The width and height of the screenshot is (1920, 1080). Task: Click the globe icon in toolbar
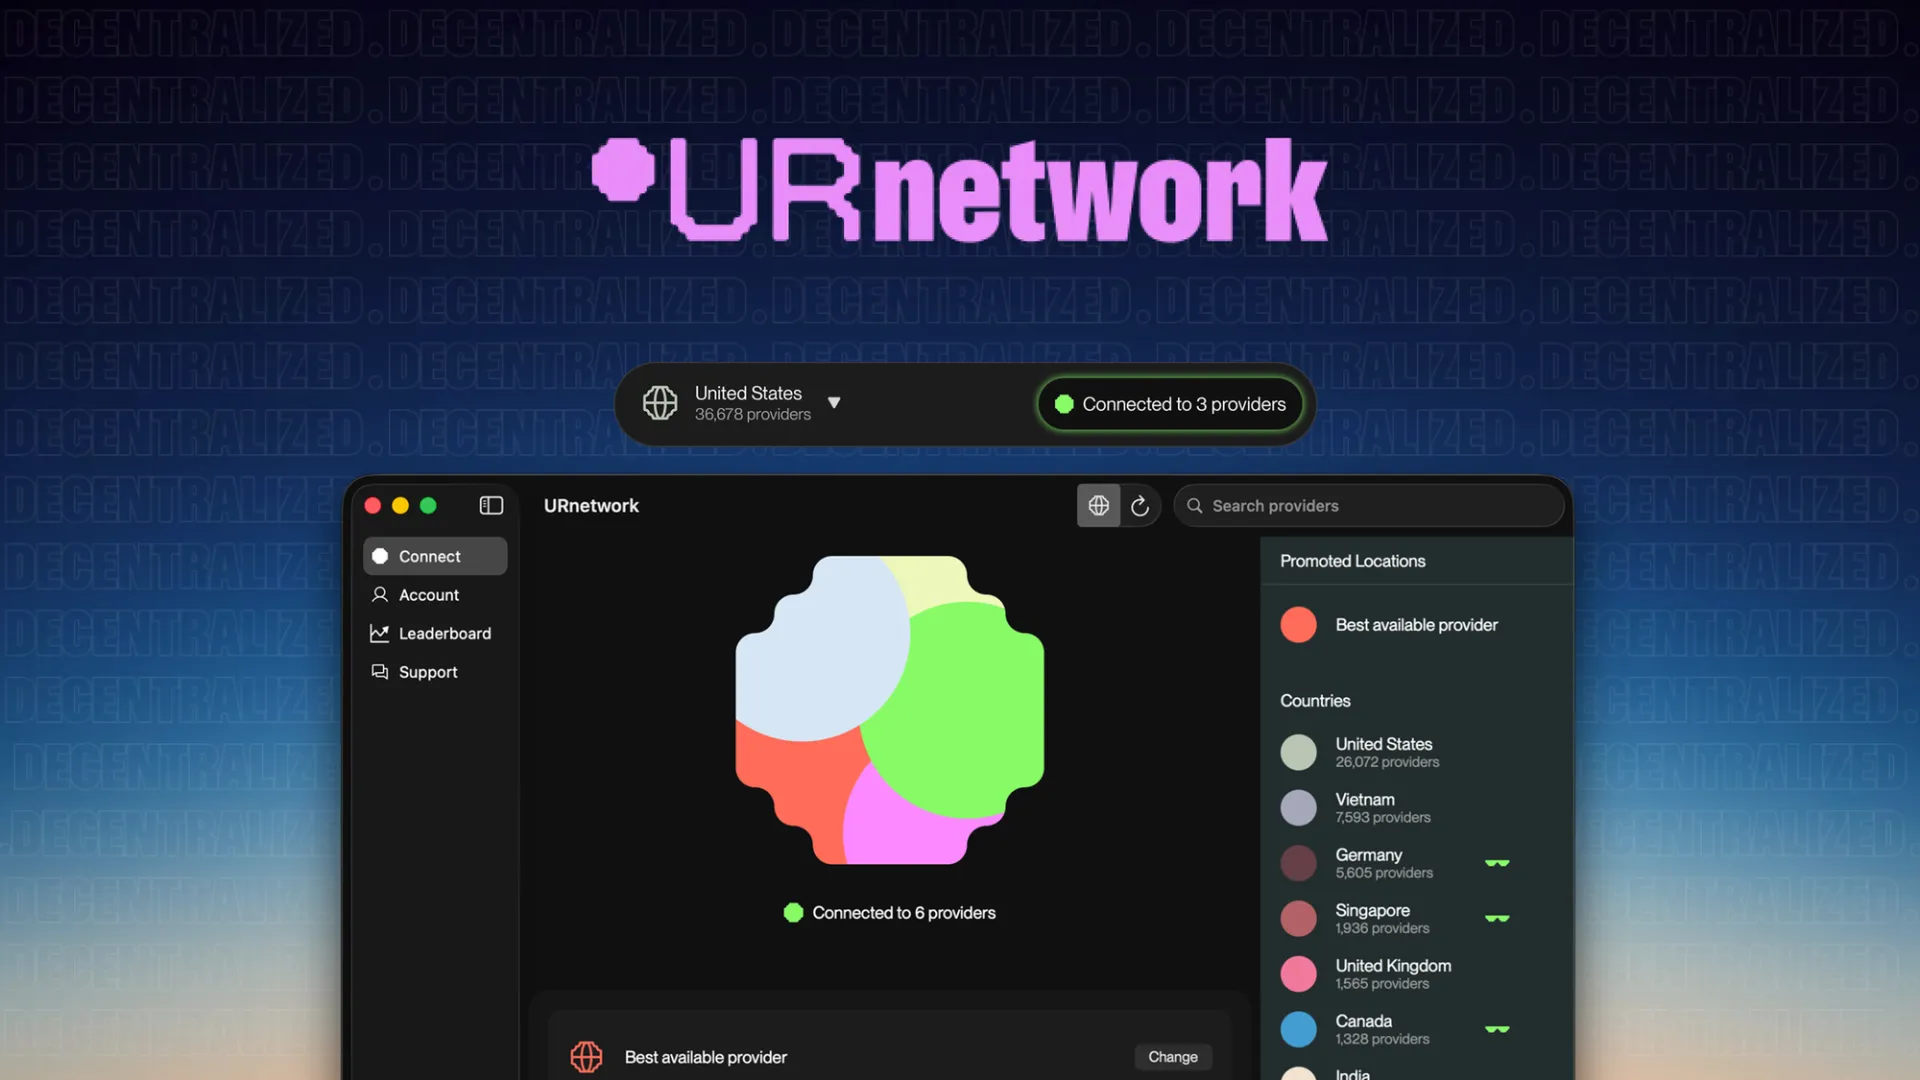click(x=1098, y=506)
